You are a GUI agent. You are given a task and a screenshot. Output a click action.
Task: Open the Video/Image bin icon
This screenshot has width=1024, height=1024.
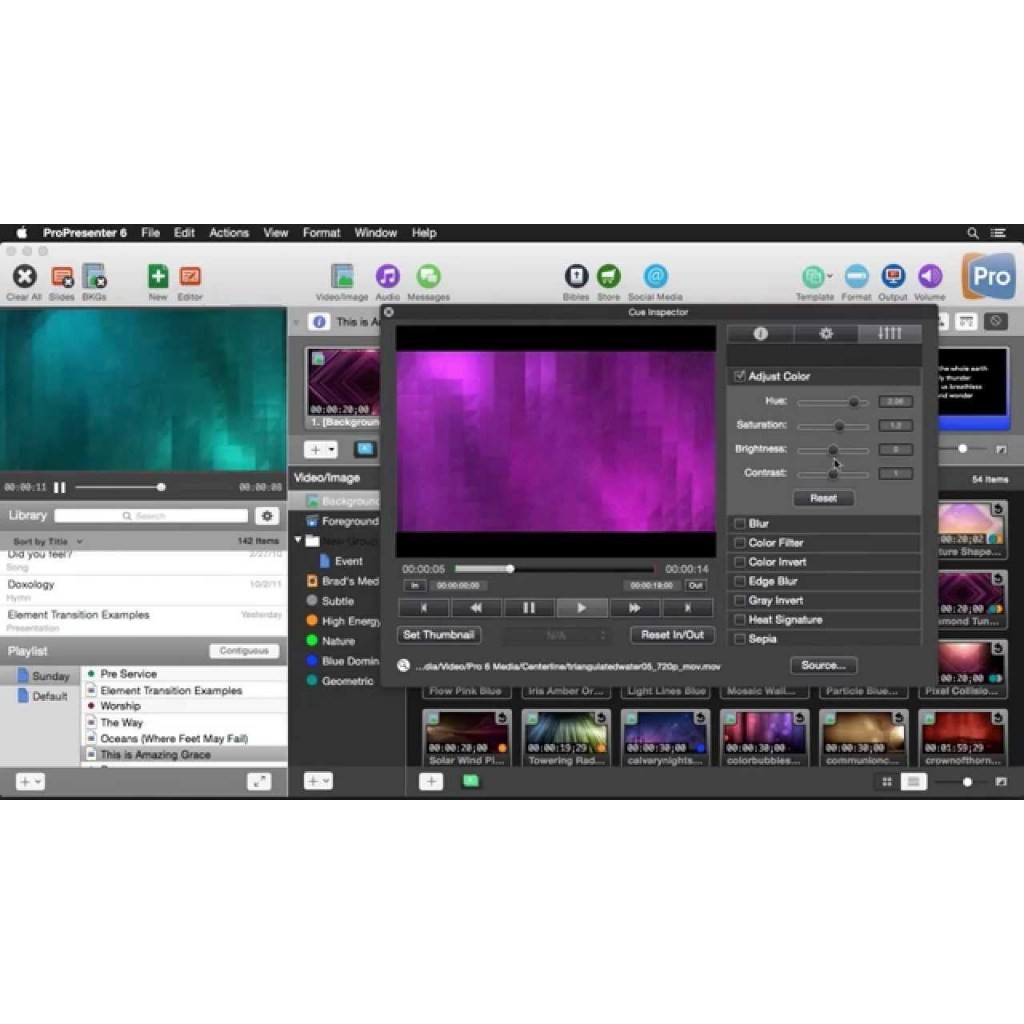click(342, 277)
